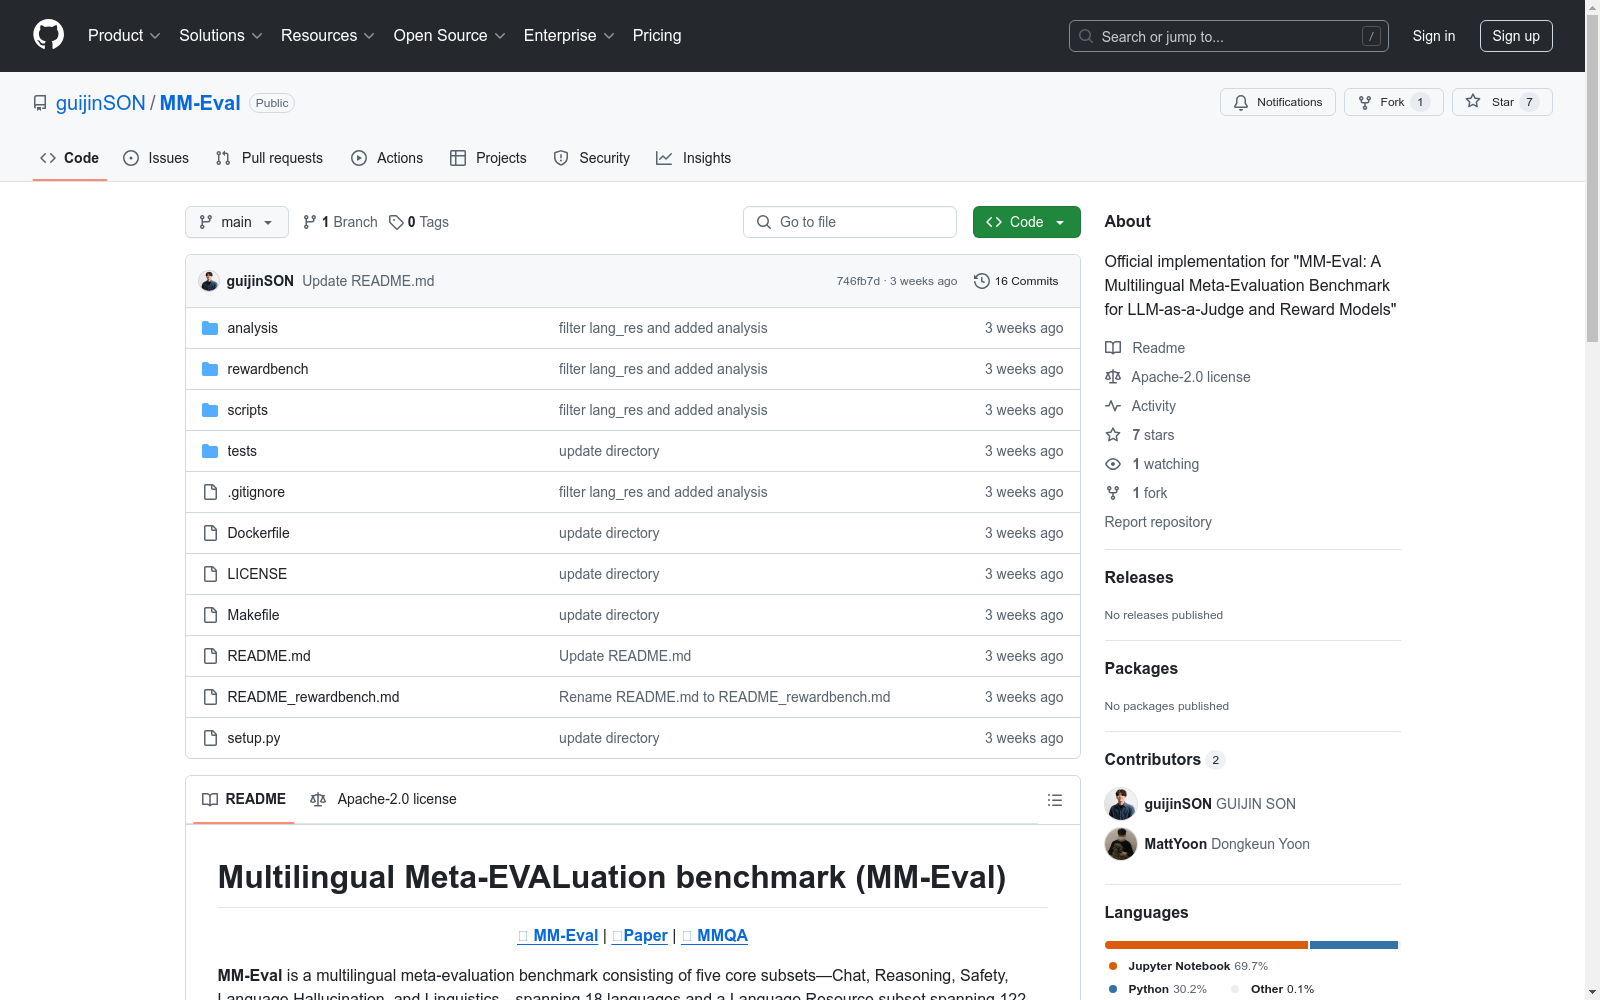This screenshot has height=1000, width=1600.
Task: Click the README.md file icon
Action: [210, 656]
